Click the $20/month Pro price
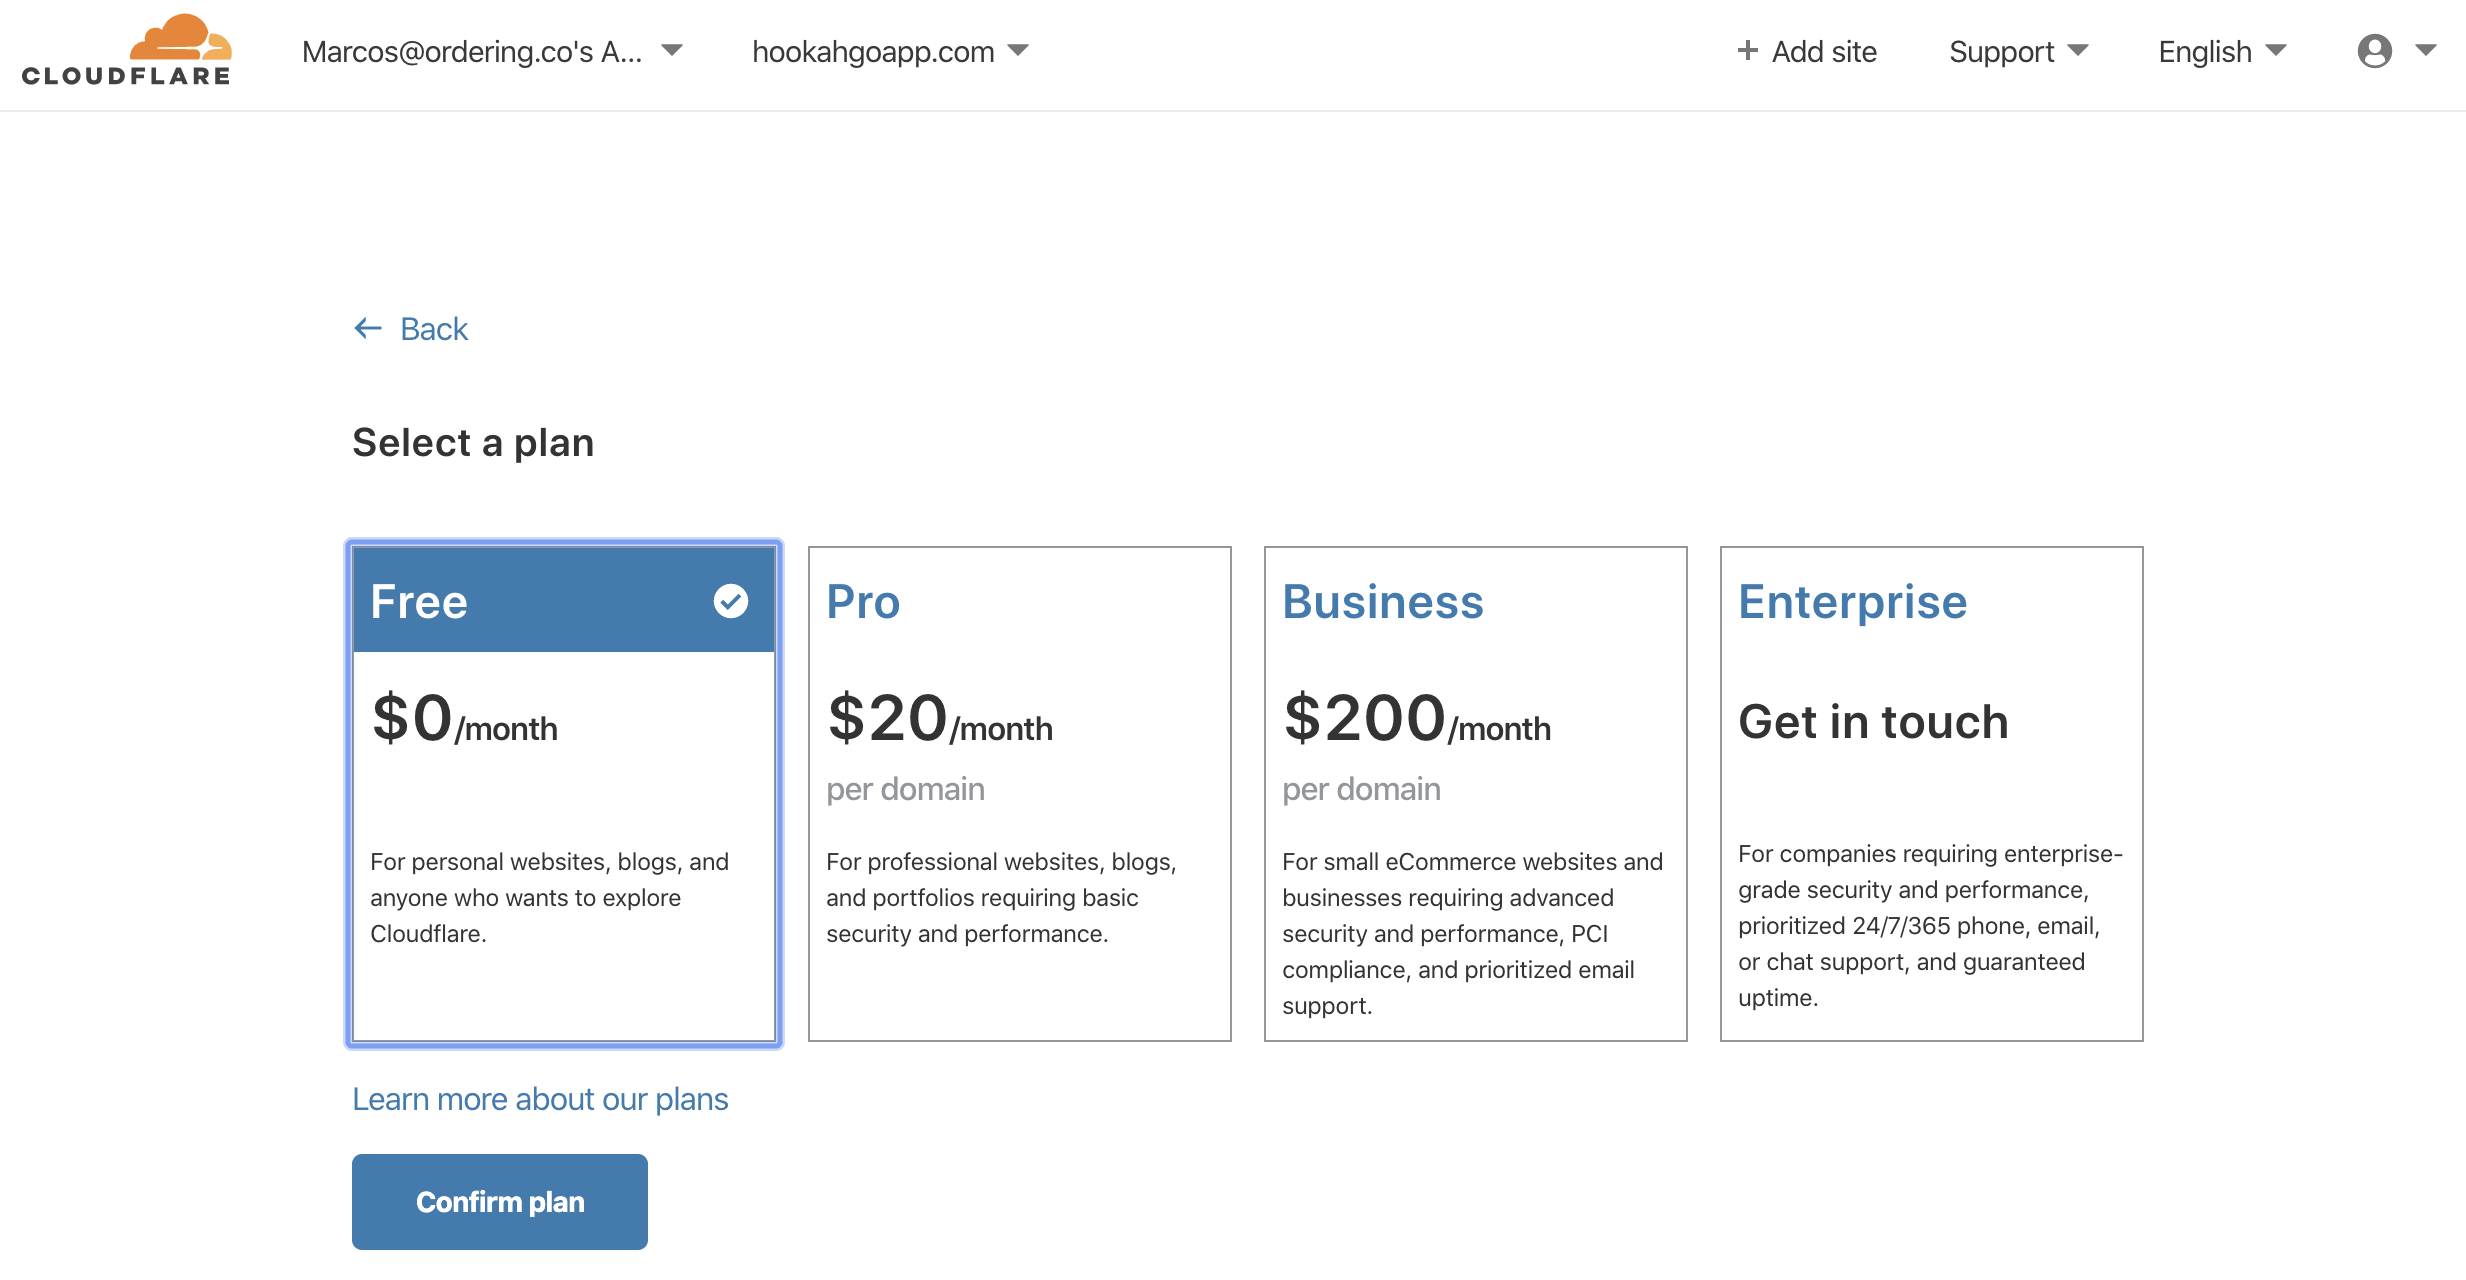This screenshot has height=1280, width=2466. coord(939,720)
